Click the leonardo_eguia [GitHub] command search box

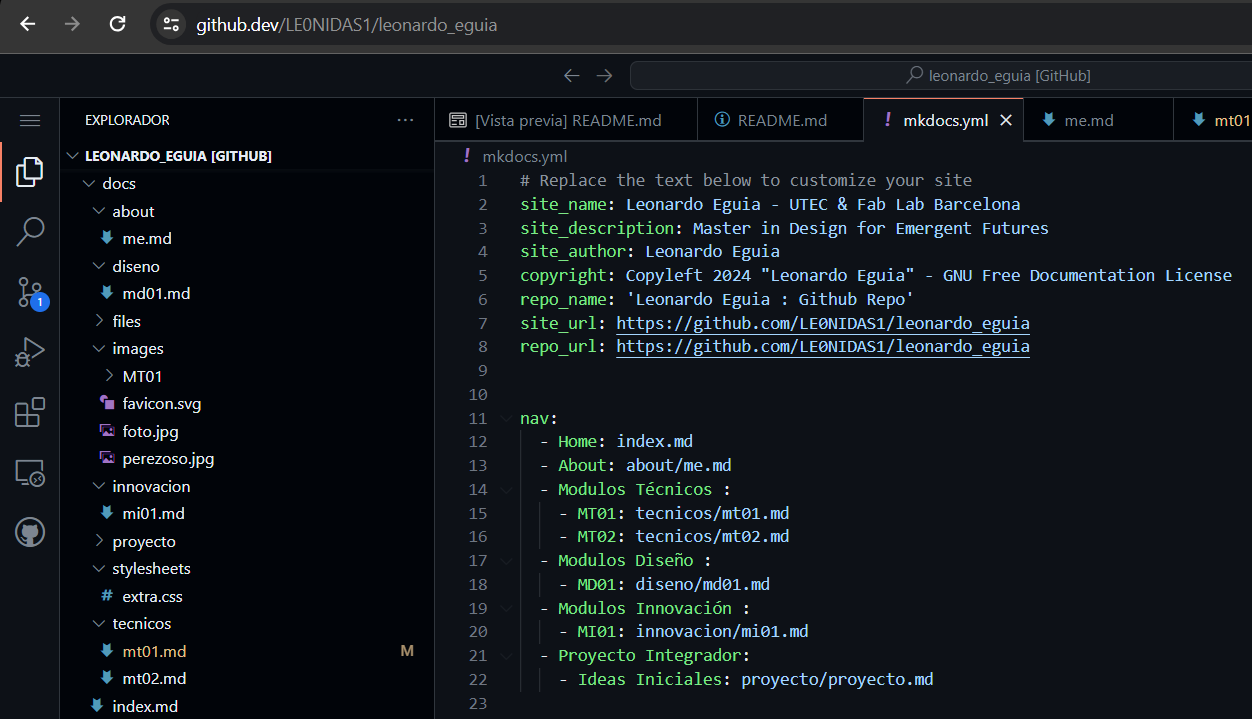coord(941,75)
